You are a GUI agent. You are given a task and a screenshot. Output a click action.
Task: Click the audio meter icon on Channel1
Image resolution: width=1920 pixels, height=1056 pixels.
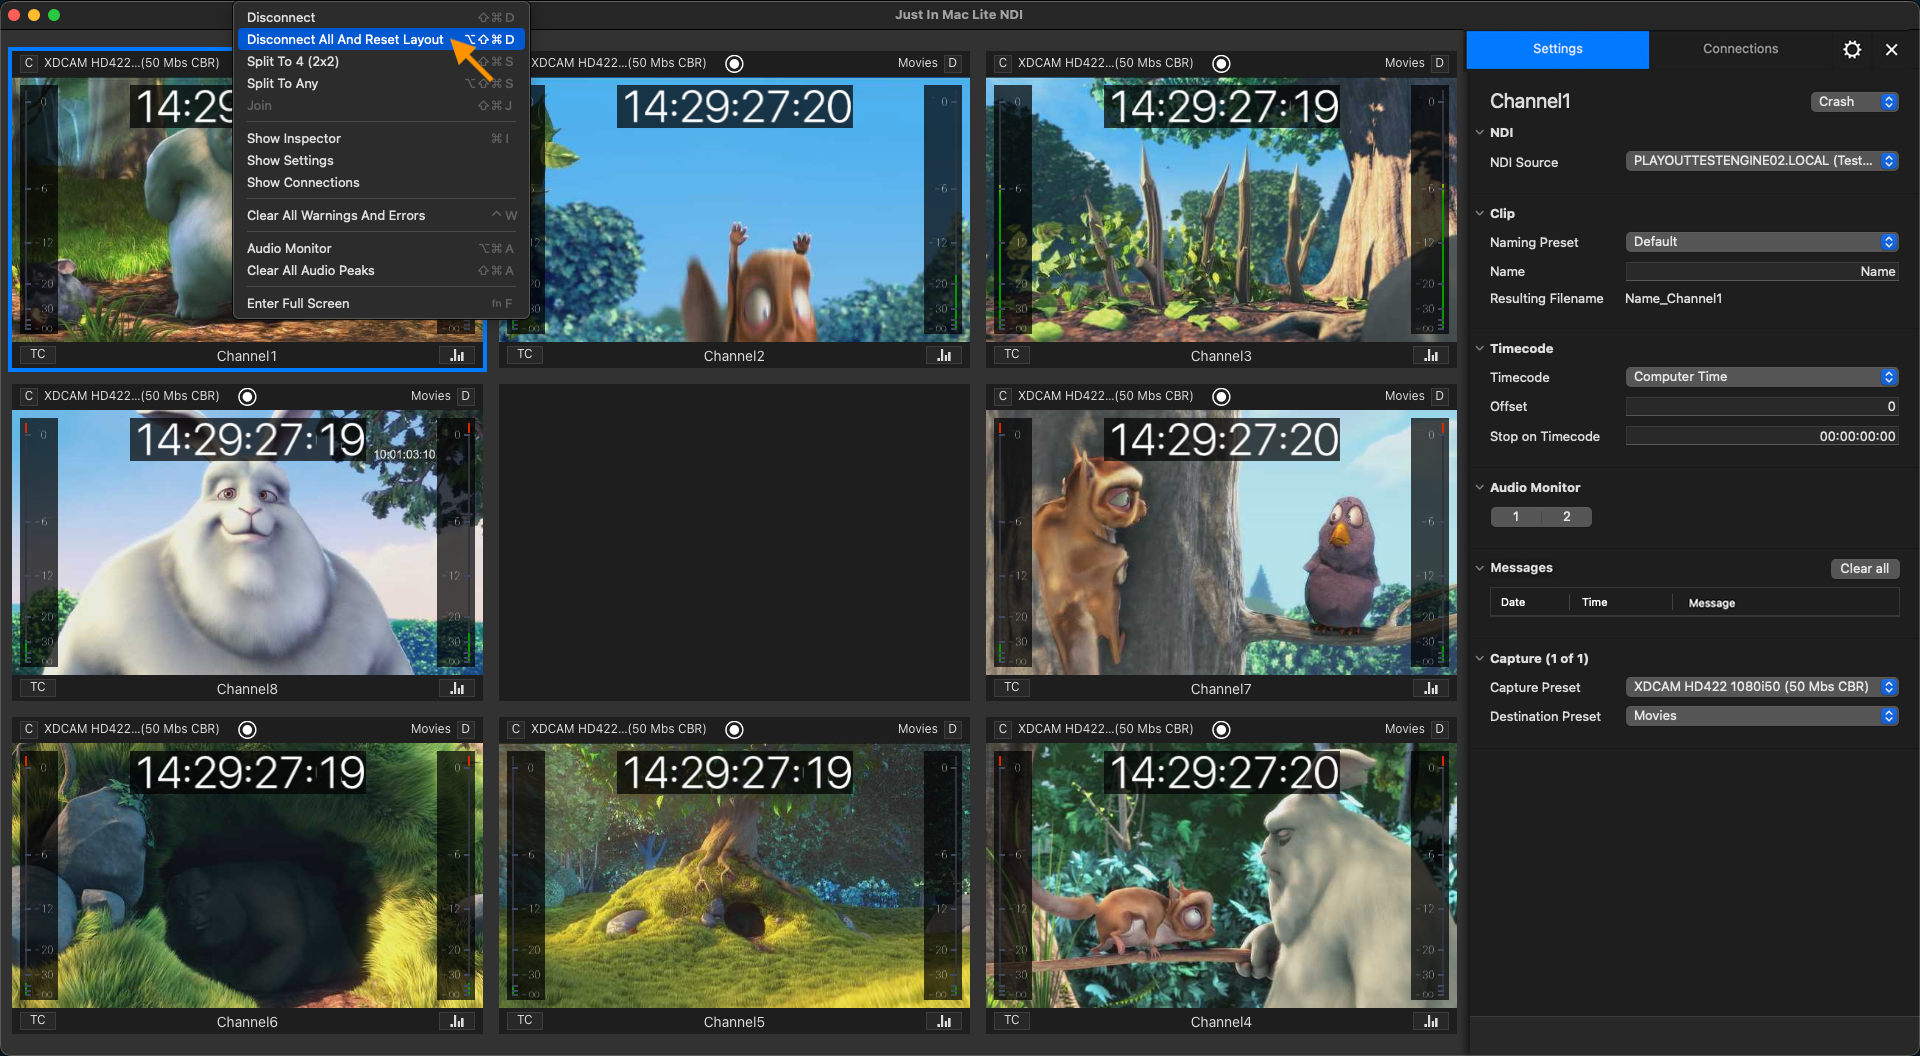pyautogui.click(x=457, y=355)
